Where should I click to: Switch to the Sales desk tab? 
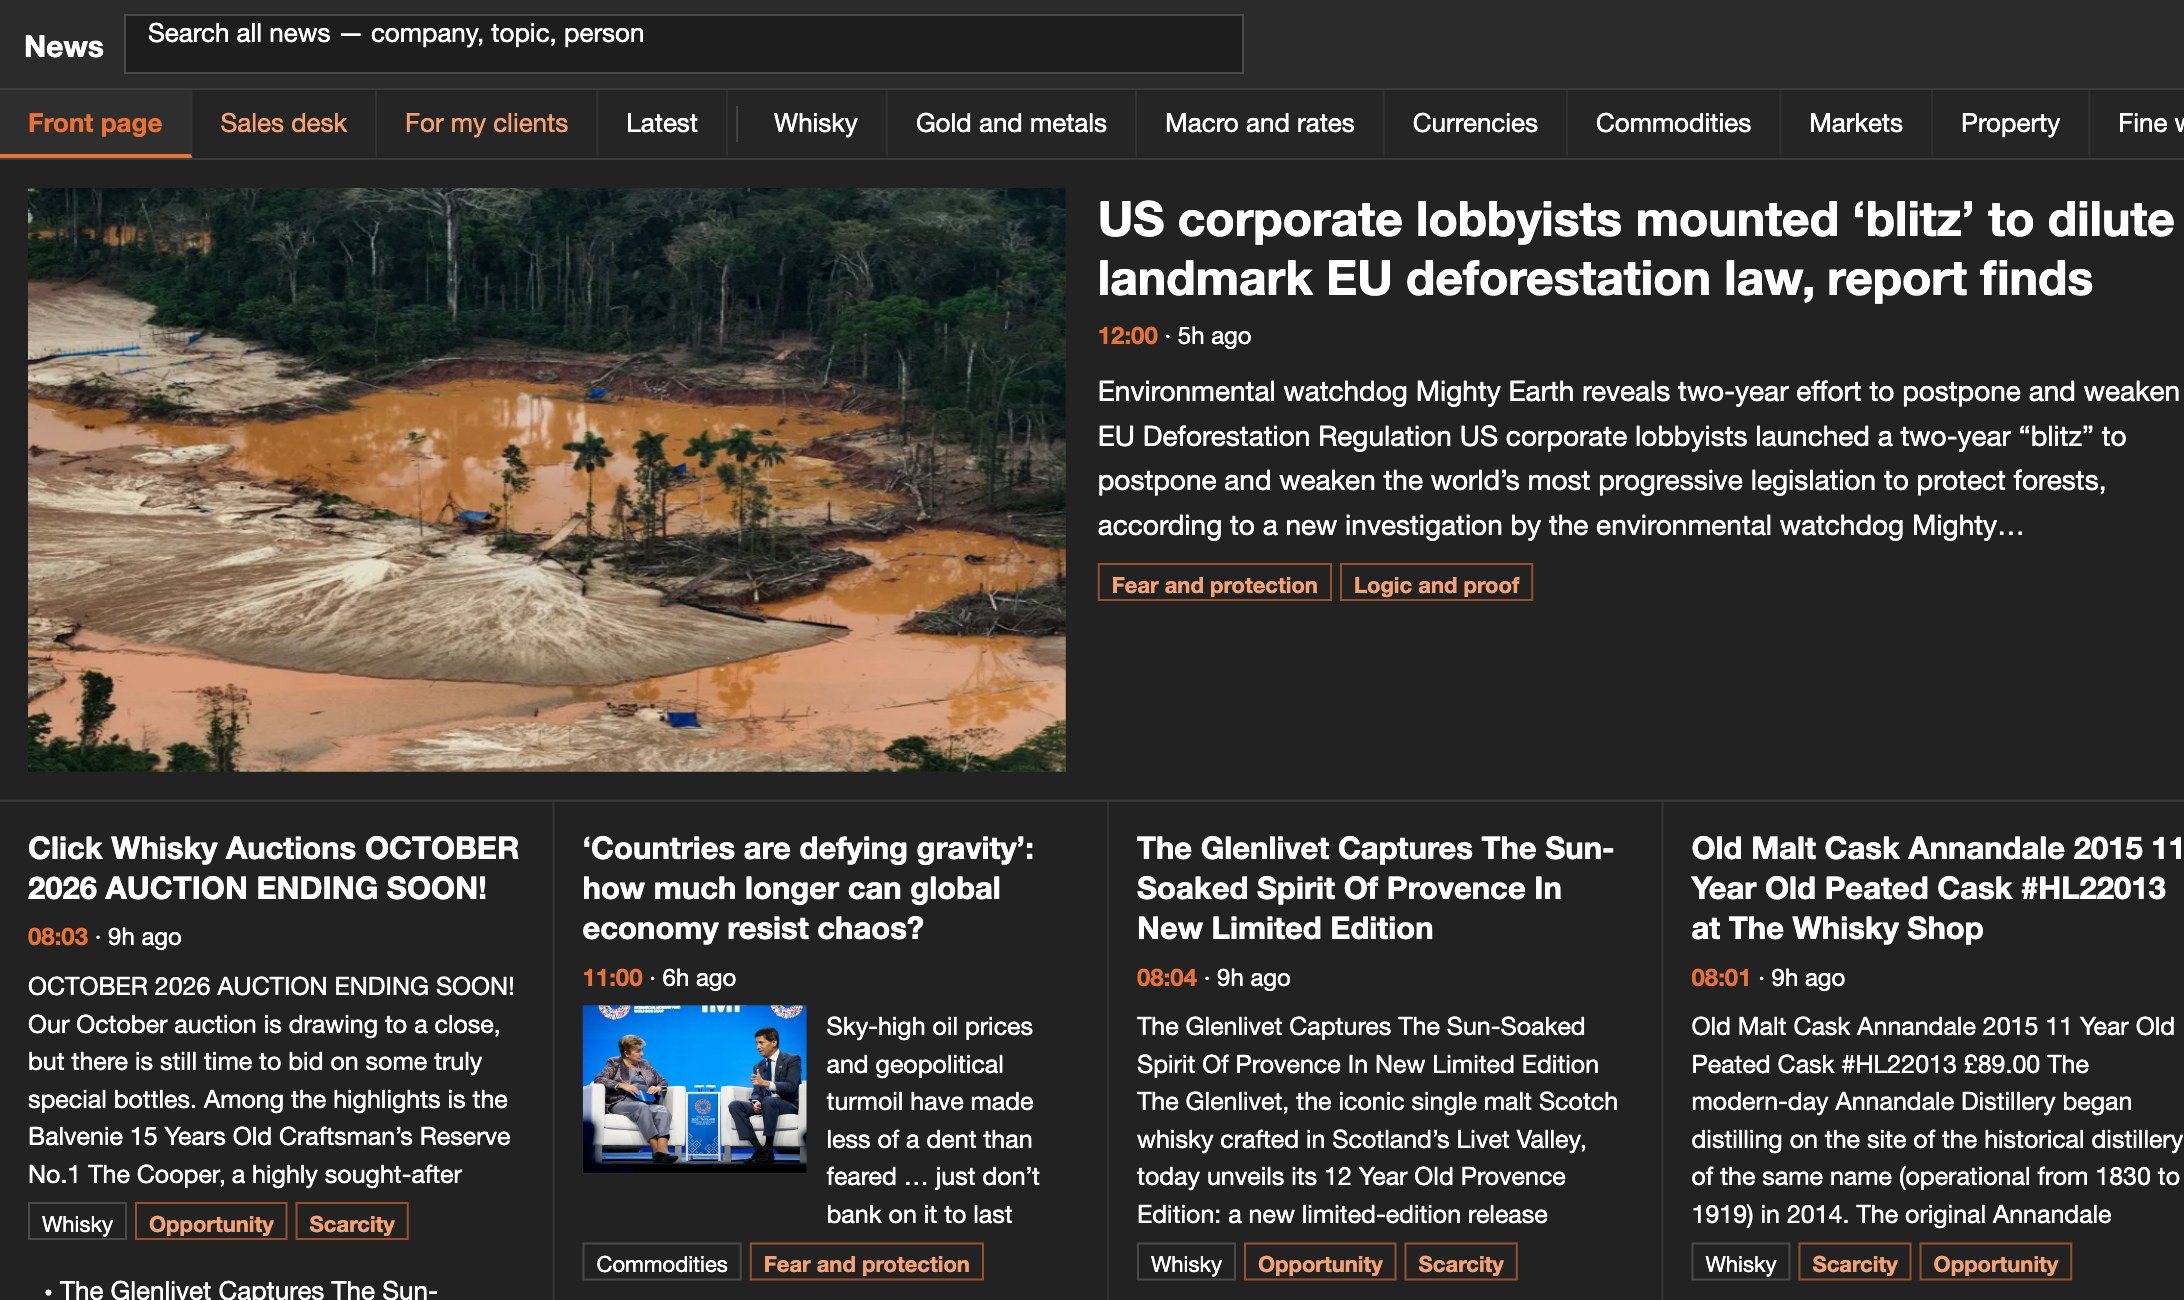click(283, 123)
